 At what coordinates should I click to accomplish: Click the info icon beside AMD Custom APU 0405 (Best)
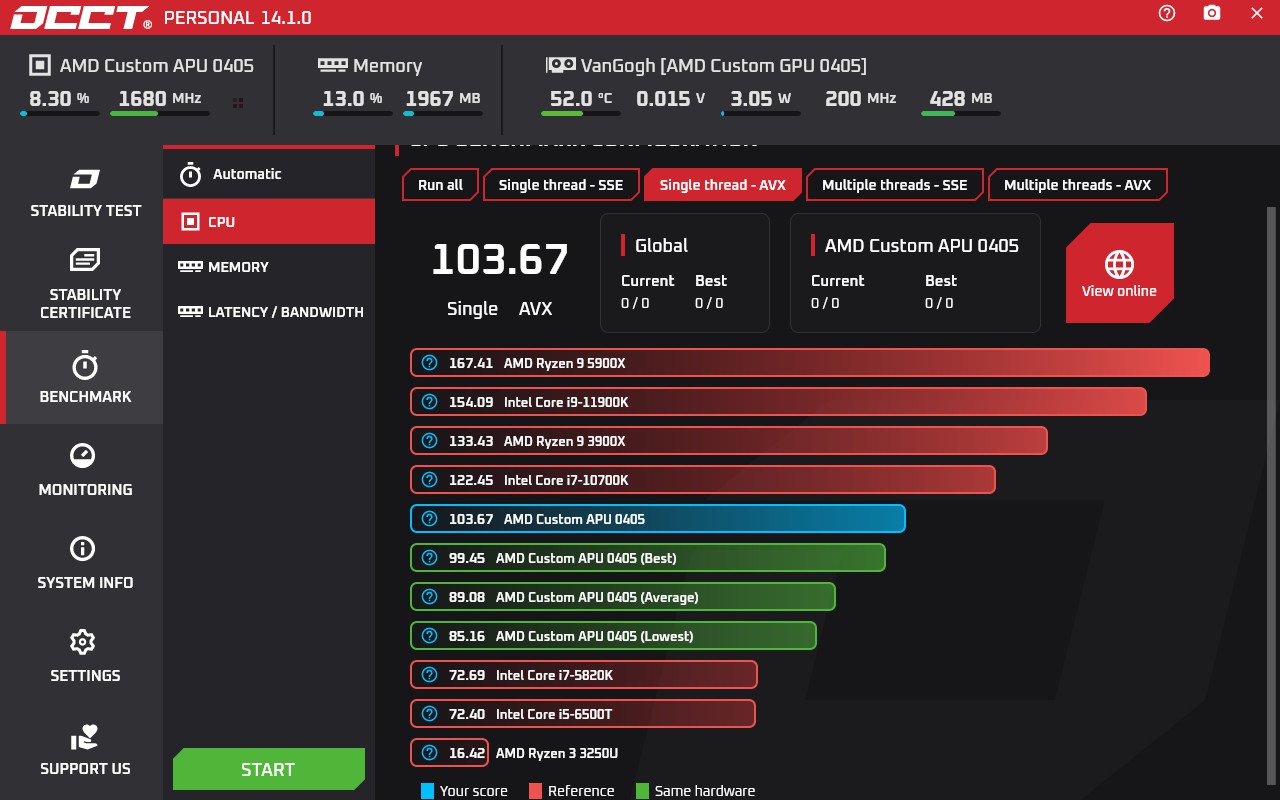[x=430, y=558]
